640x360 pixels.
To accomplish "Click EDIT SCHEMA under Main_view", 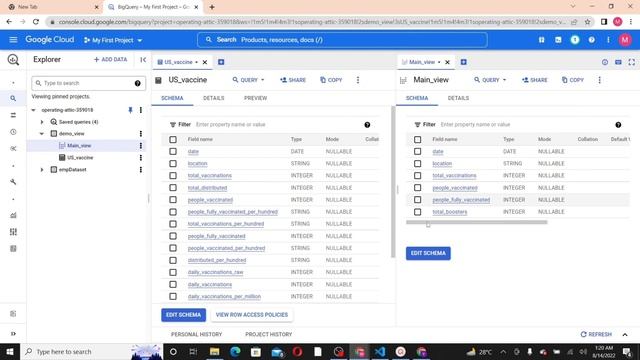I will [x=428, y=253].
